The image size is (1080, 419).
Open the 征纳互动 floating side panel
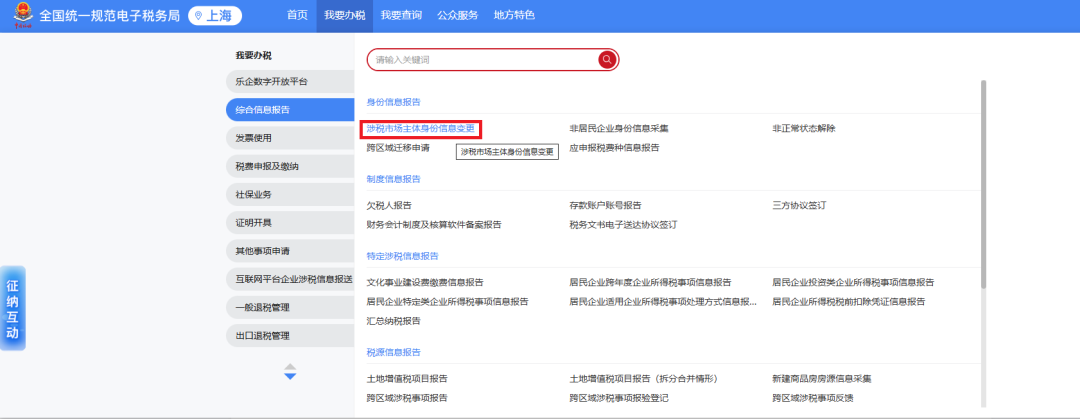point(12,308)
